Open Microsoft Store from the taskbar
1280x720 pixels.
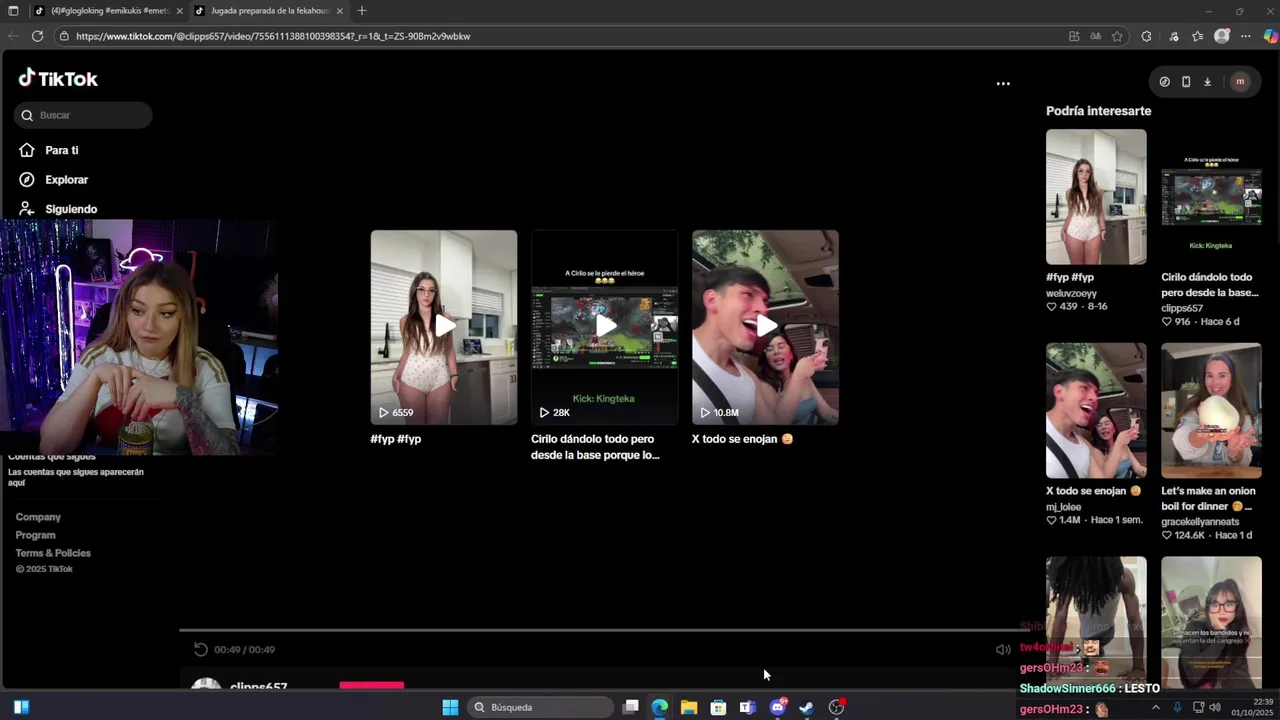pyautogui.click(x=718, y=707)
